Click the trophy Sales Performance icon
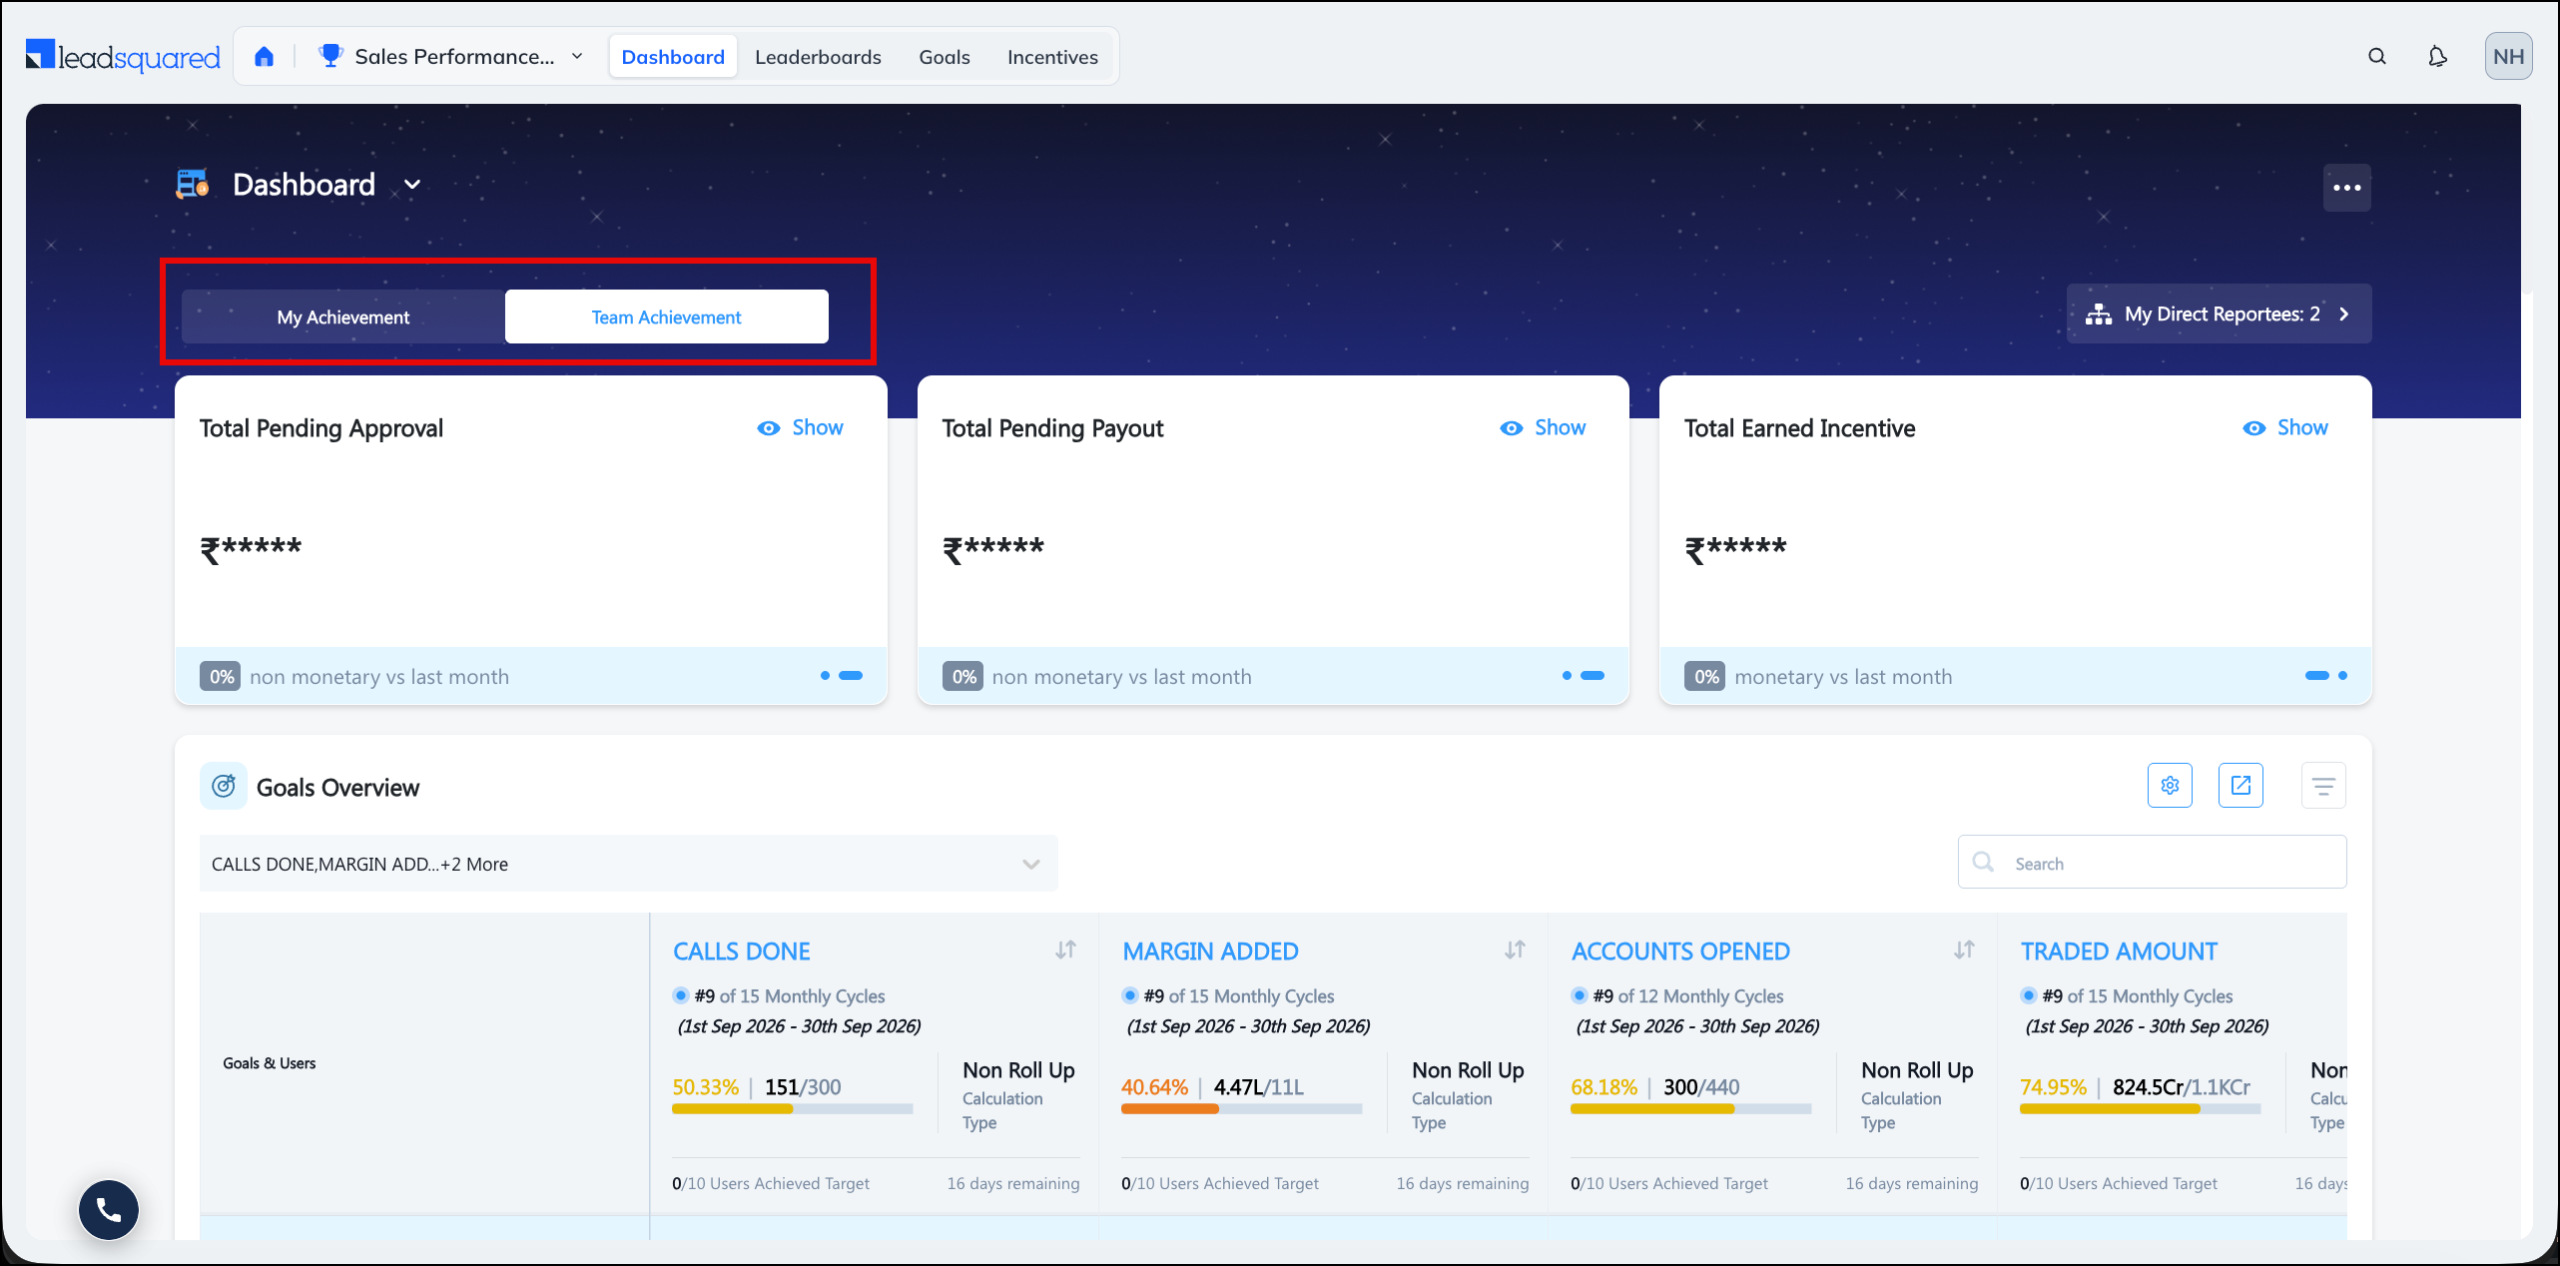This screenshot has width=2560, height=1266. 330,56
